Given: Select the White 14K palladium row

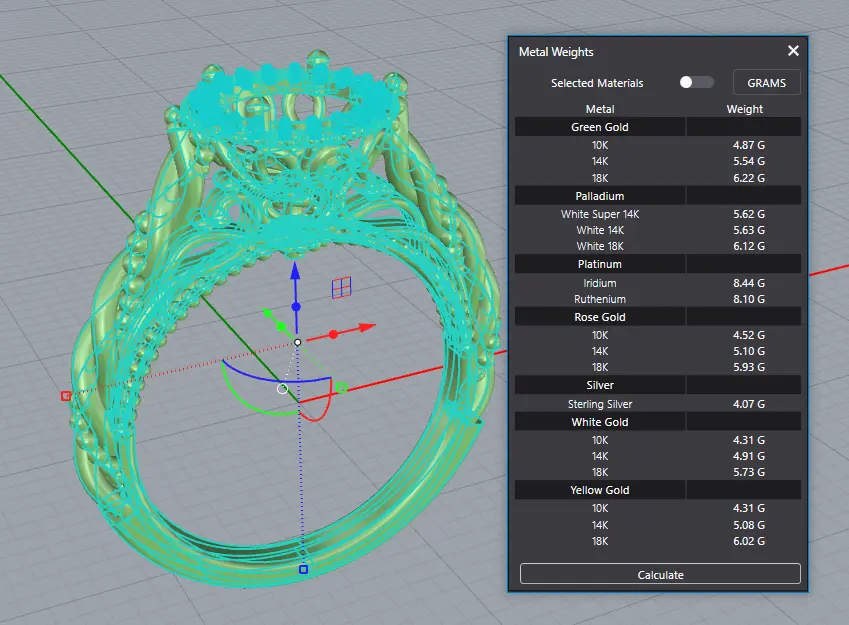Looking at the screenshot, I should (x=657, y=230).
